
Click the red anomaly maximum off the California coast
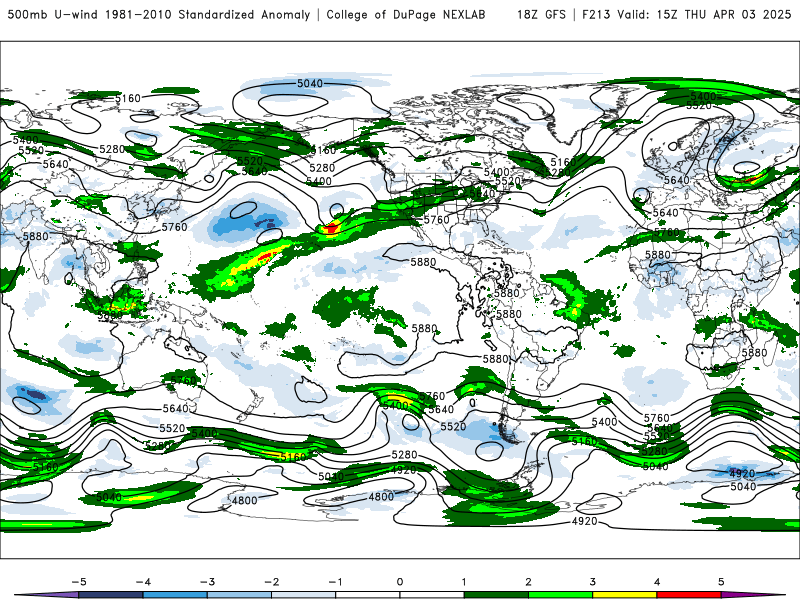[331, 228]
